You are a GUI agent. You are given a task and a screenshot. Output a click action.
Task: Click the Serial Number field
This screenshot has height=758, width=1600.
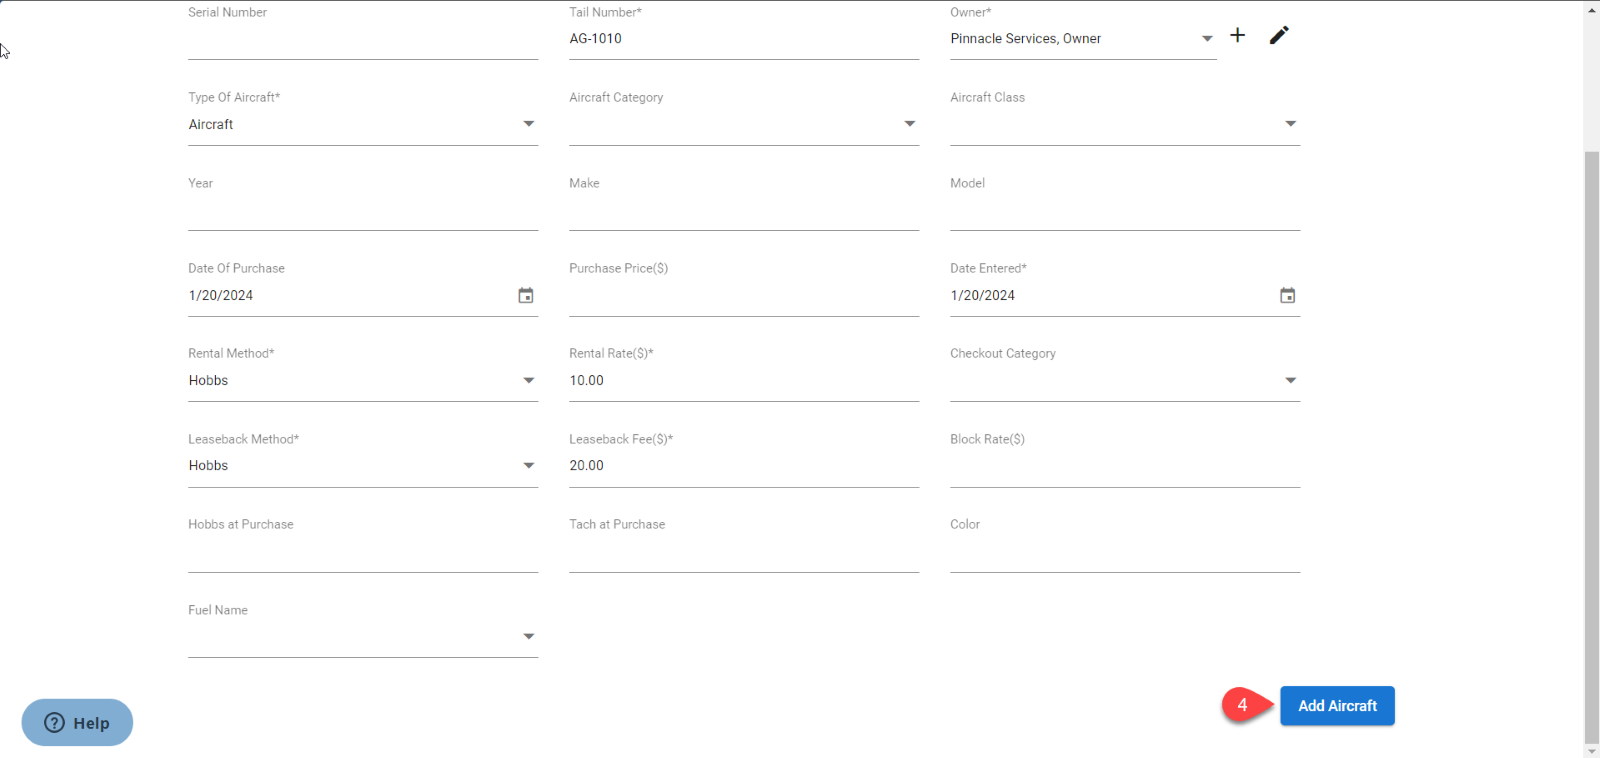click(362, 40)
